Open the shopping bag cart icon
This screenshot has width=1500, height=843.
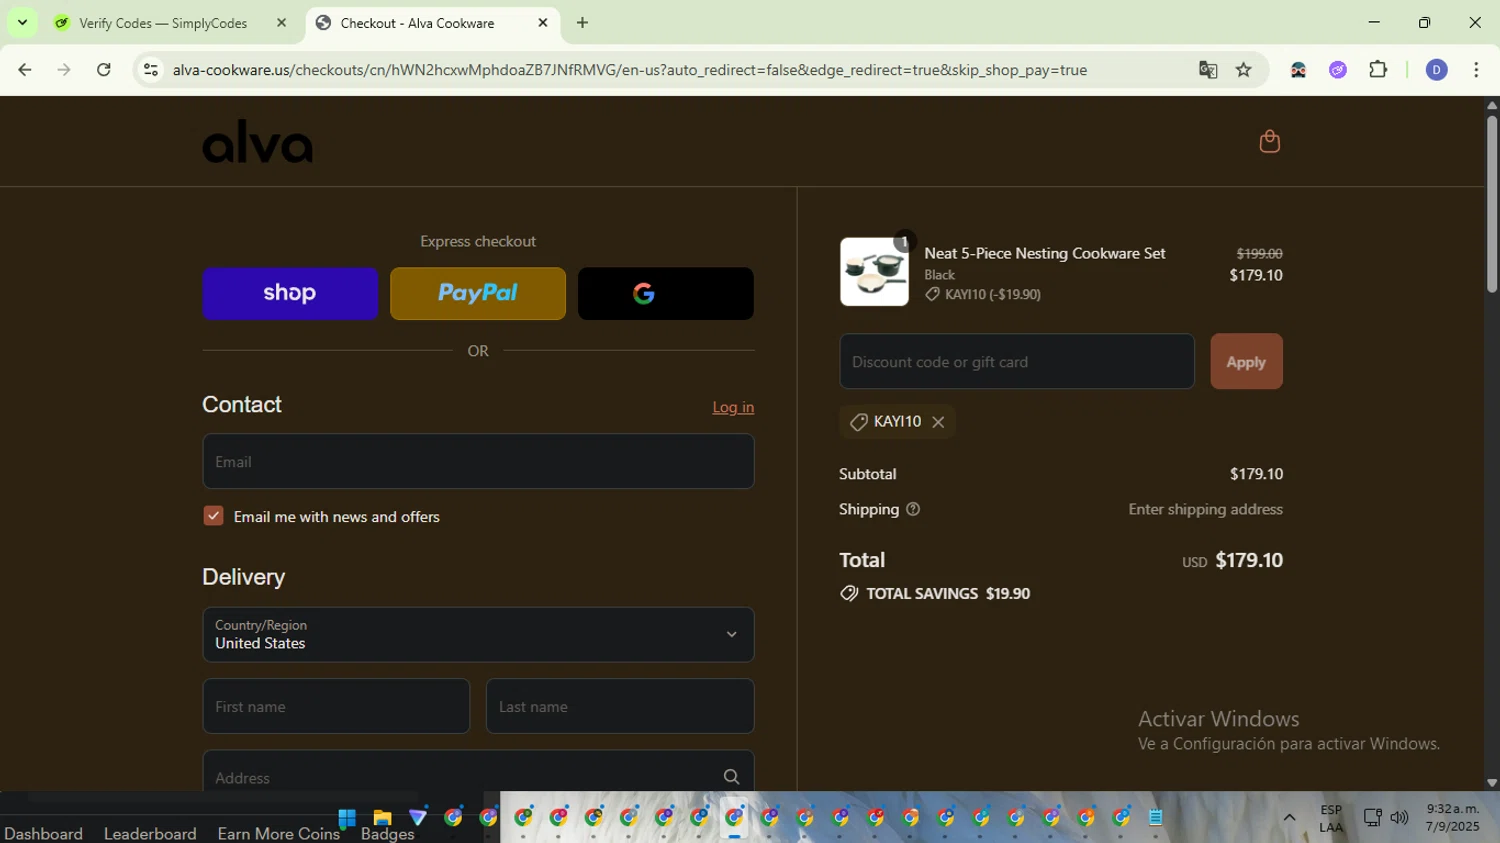point(1269,141)
